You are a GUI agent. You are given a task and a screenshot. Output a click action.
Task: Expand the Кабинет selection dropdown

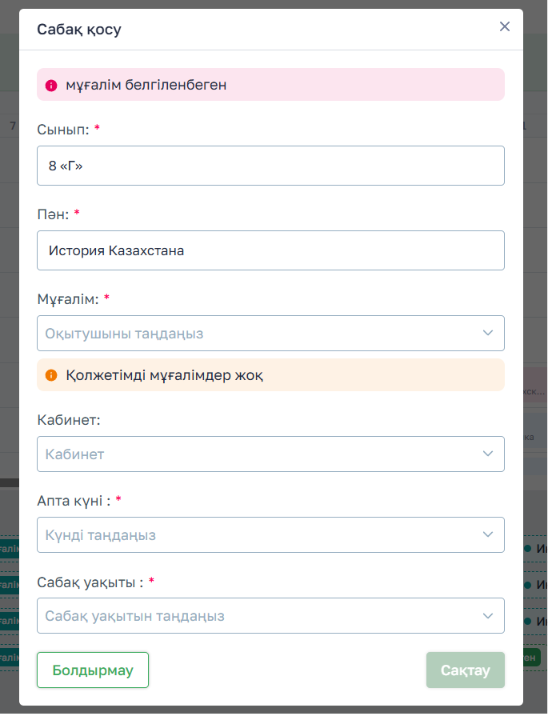[271, 454]
